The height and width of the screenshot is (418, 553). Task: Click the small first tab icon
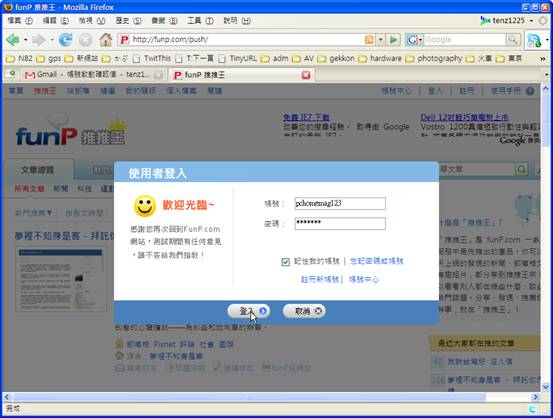coord(12,74)
